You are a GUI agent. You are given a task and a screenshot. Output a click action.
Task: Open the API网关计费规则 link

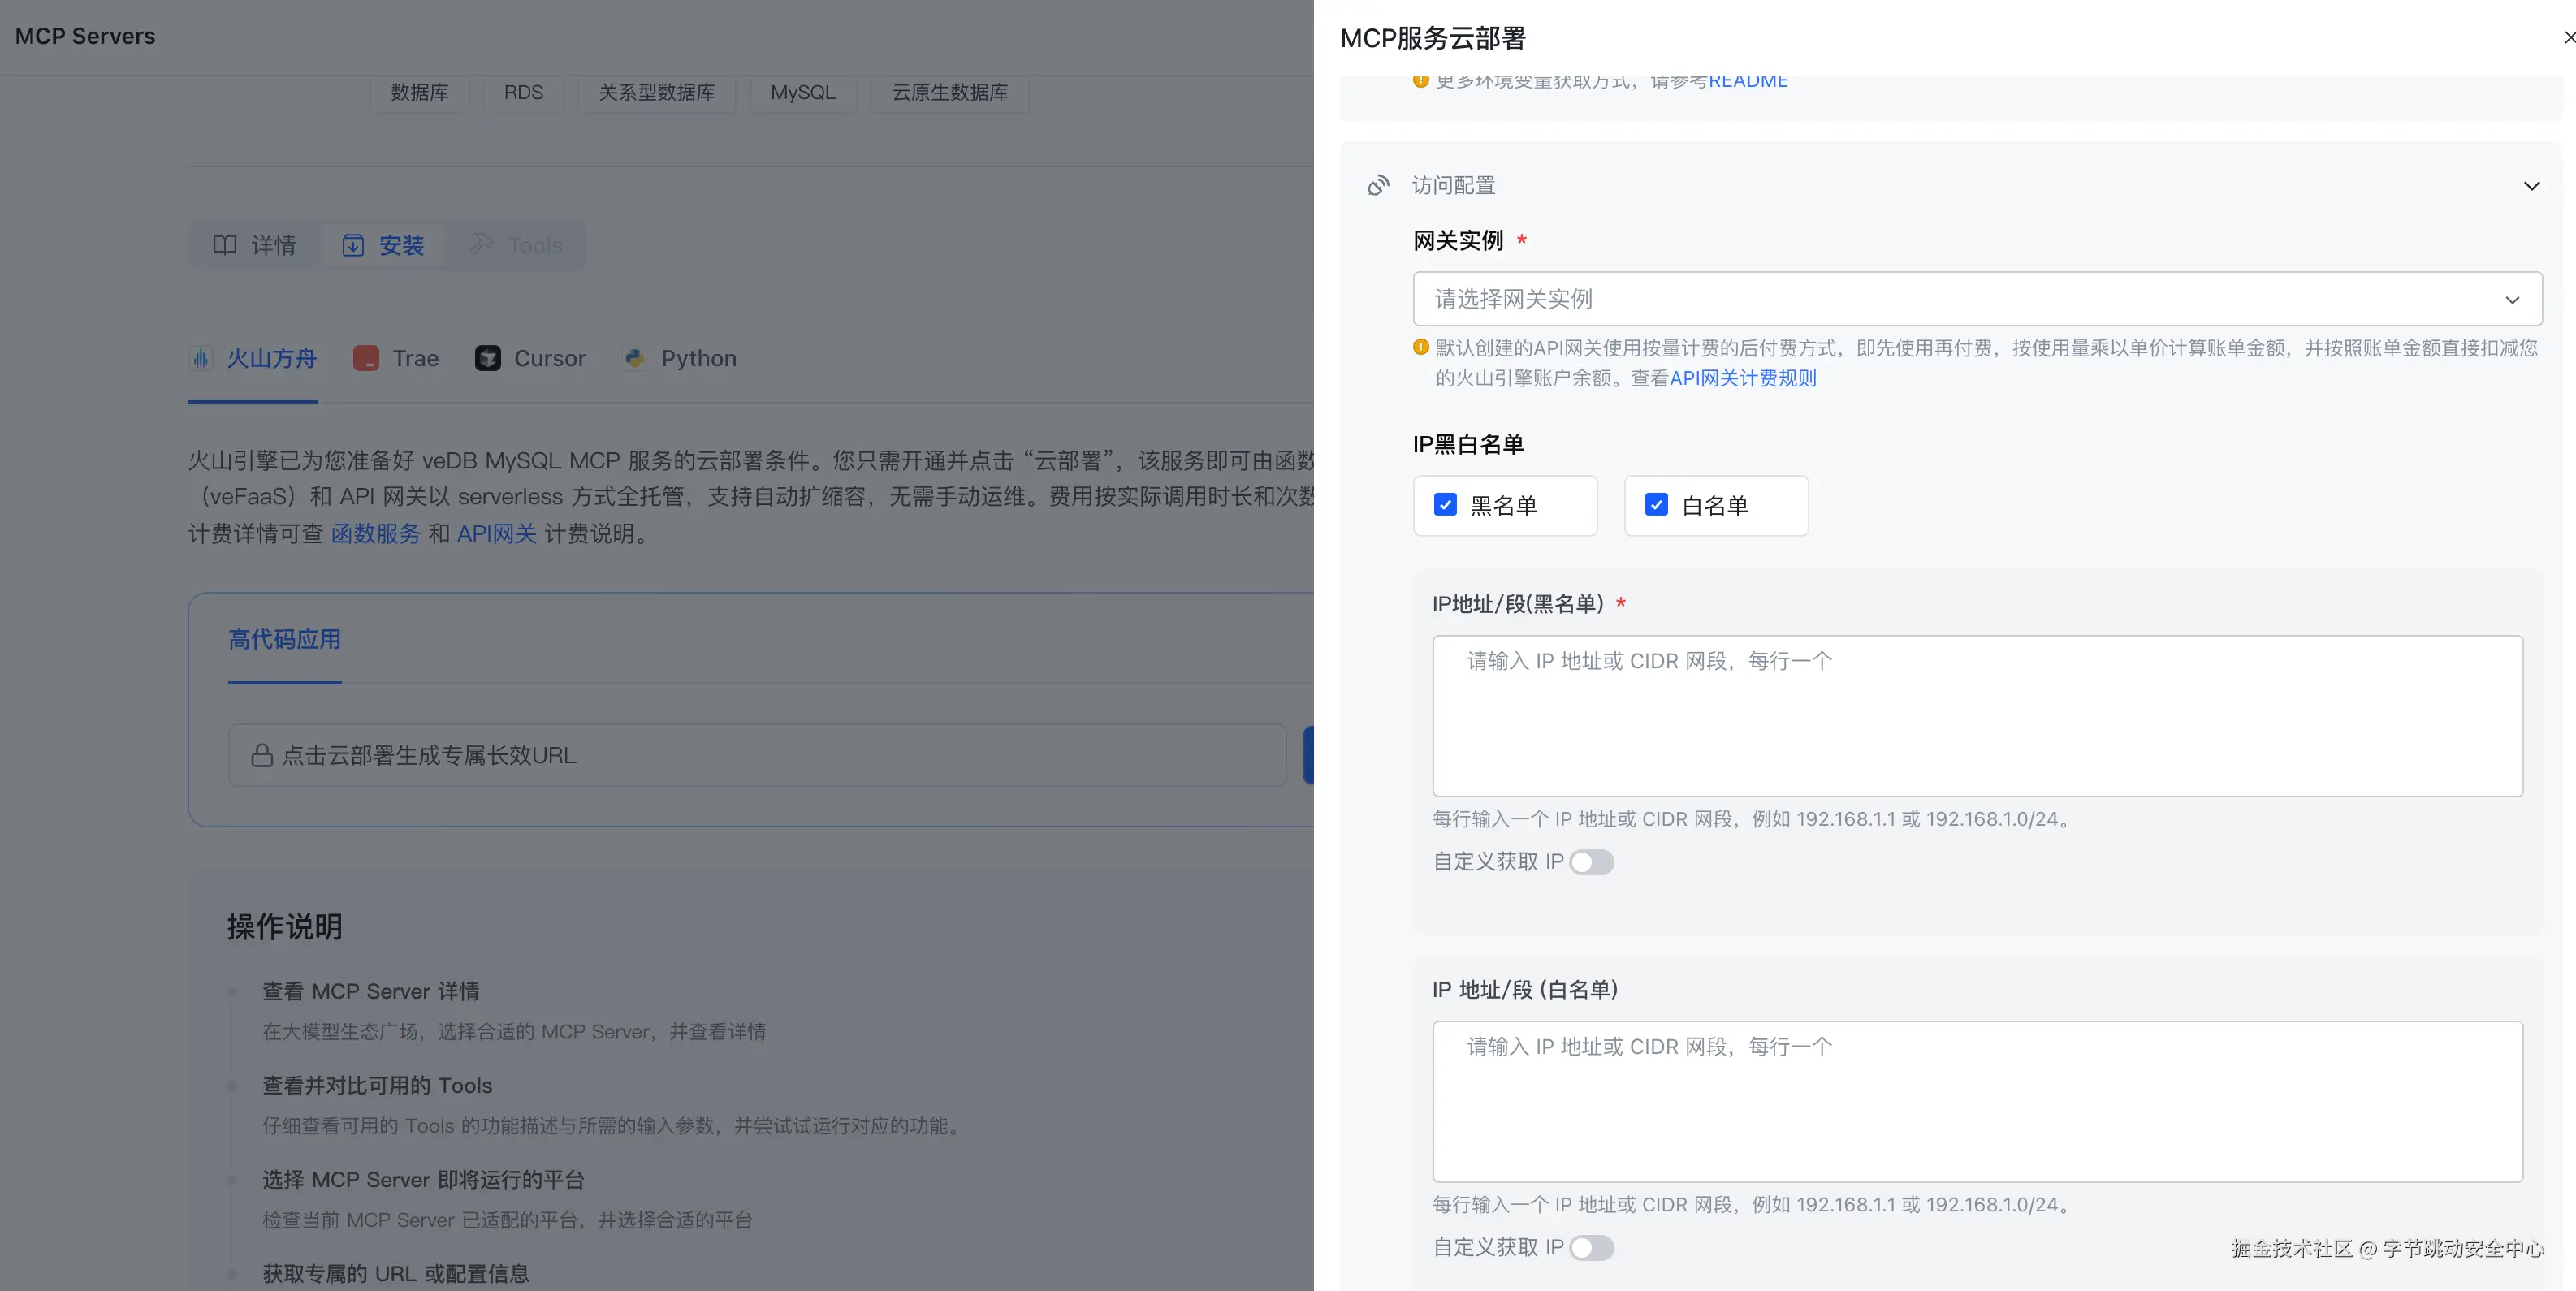1743,378
